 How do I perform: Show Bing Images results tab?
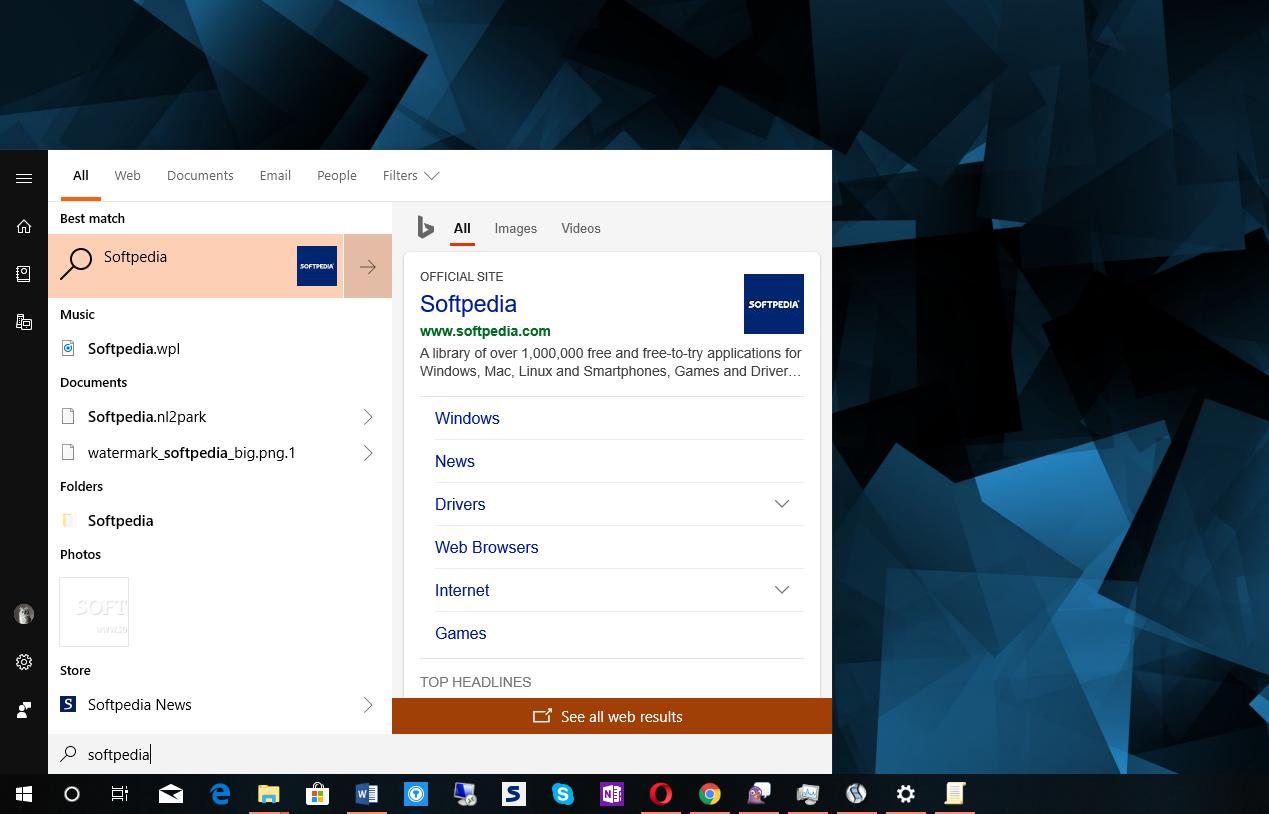tap(516, 229)
